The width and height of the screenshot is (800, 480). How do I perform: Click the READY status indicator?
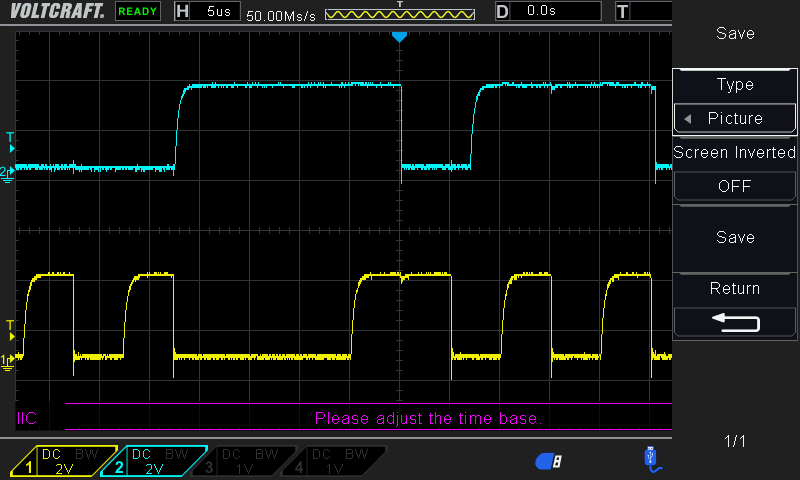pos(137,12)
